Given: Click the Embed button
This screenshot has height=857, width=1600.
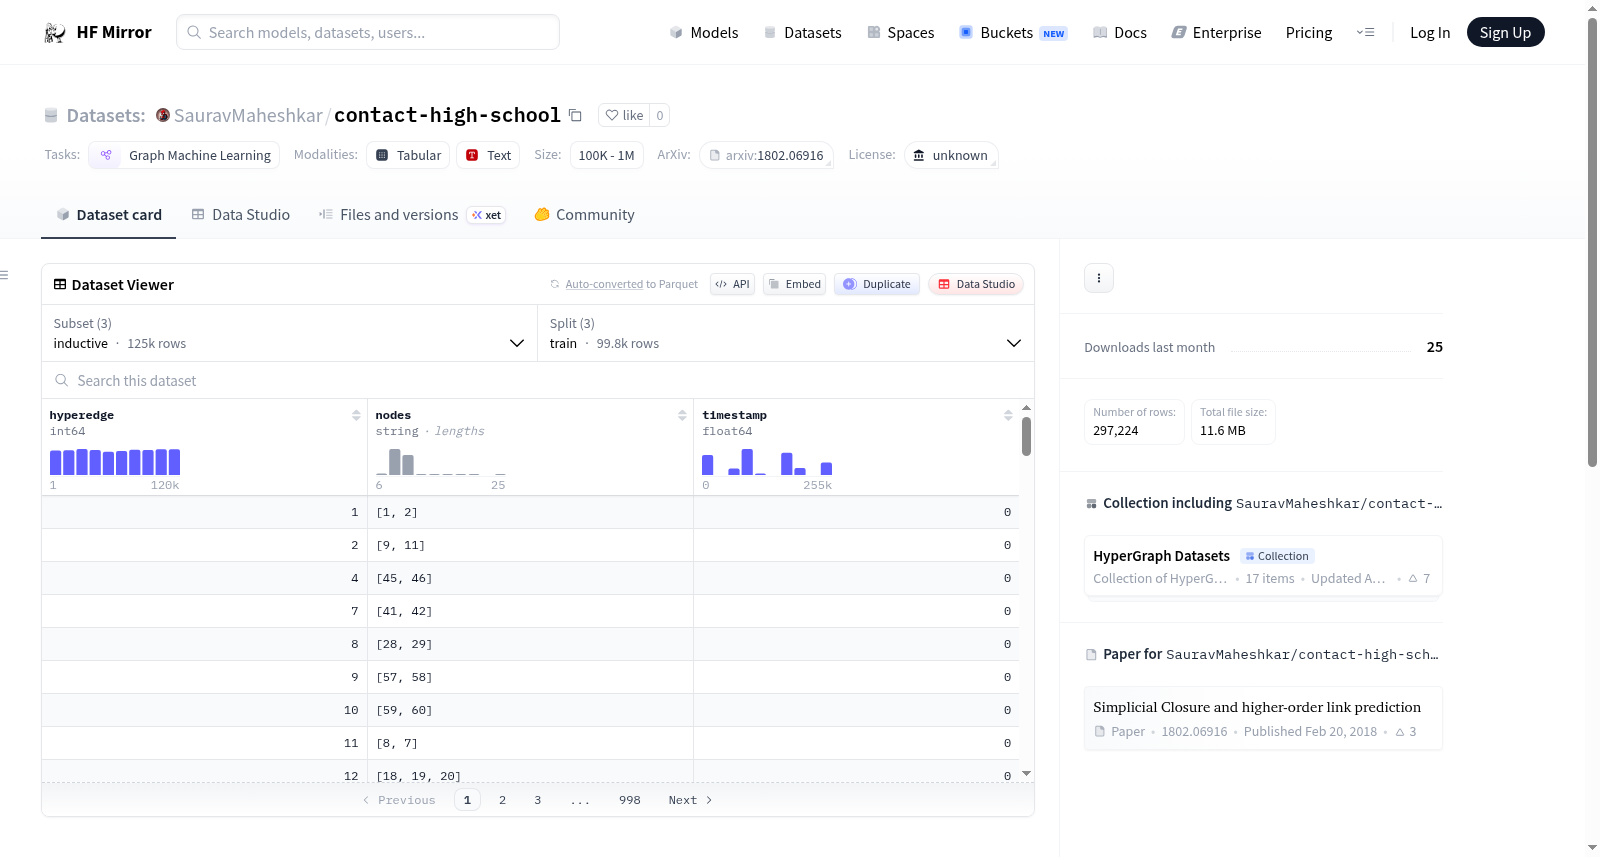Looking at the screenshot, I should (x=796, y=284).
